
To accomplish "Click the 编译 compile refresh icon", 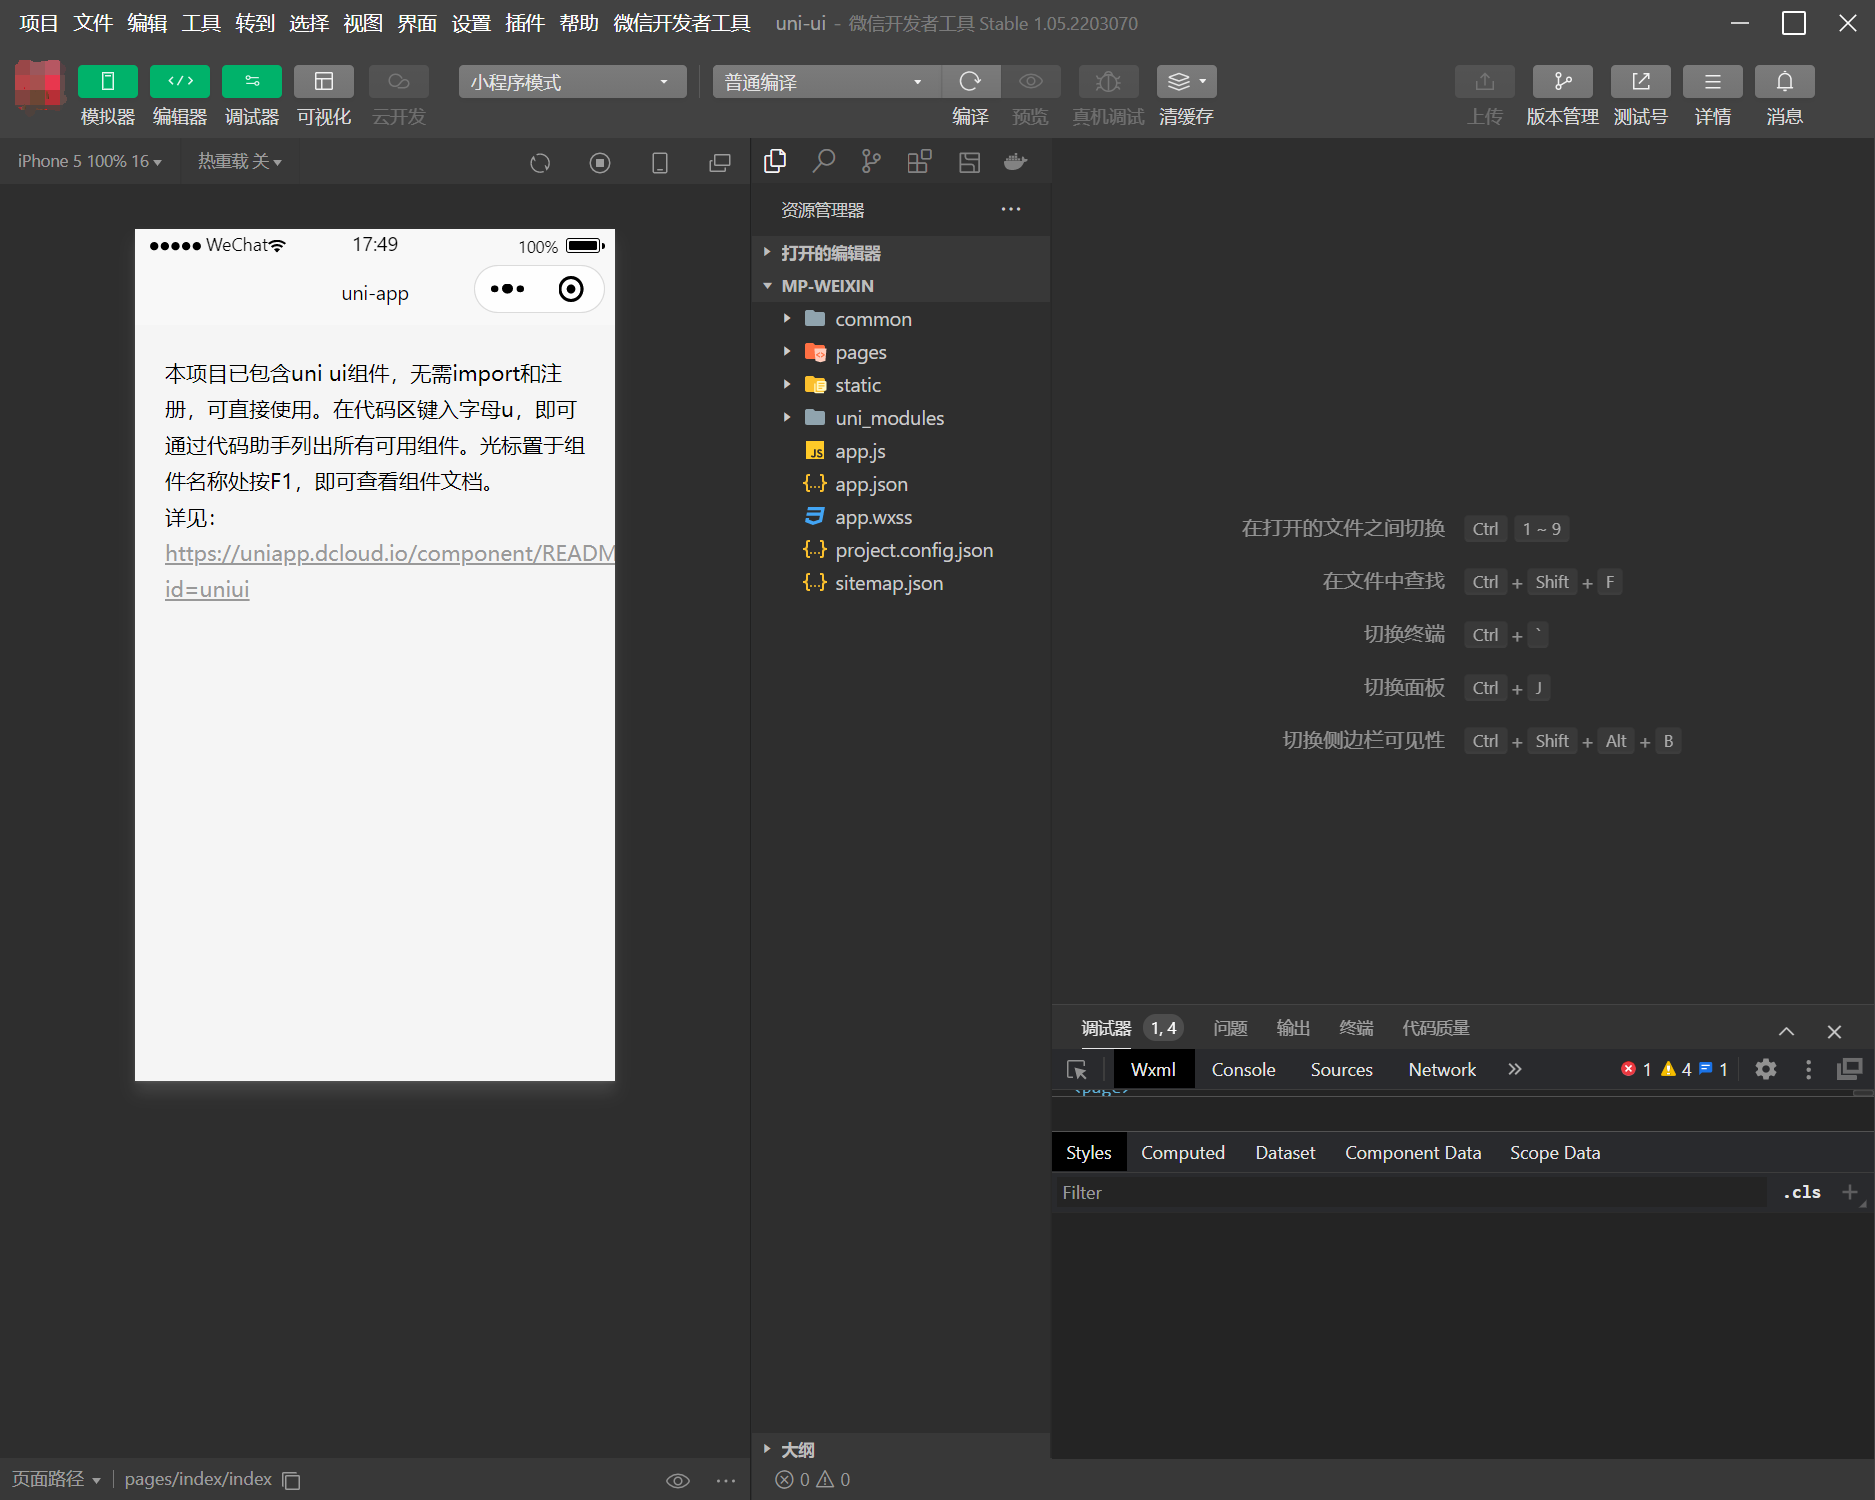I will tap(970, 81).
